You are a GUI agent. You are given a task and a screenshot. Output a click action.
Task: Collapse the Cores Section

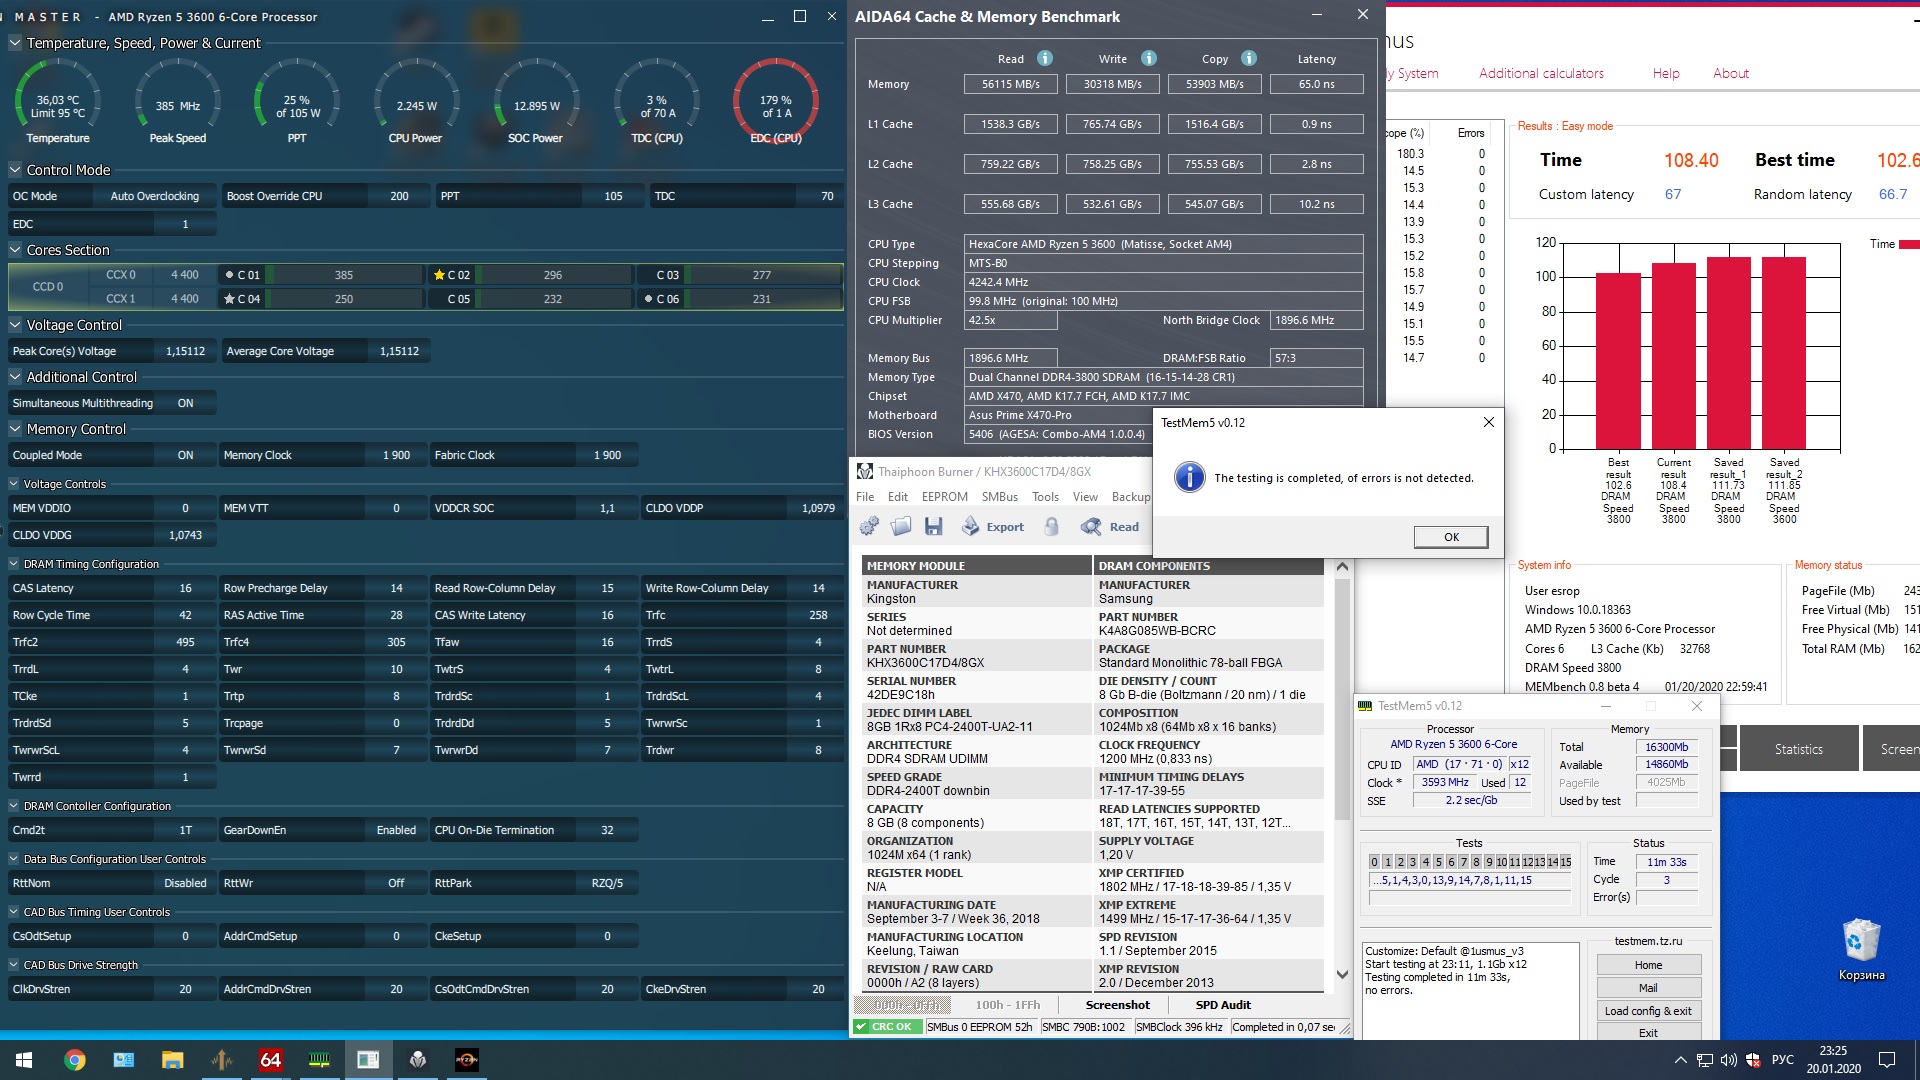15,250
